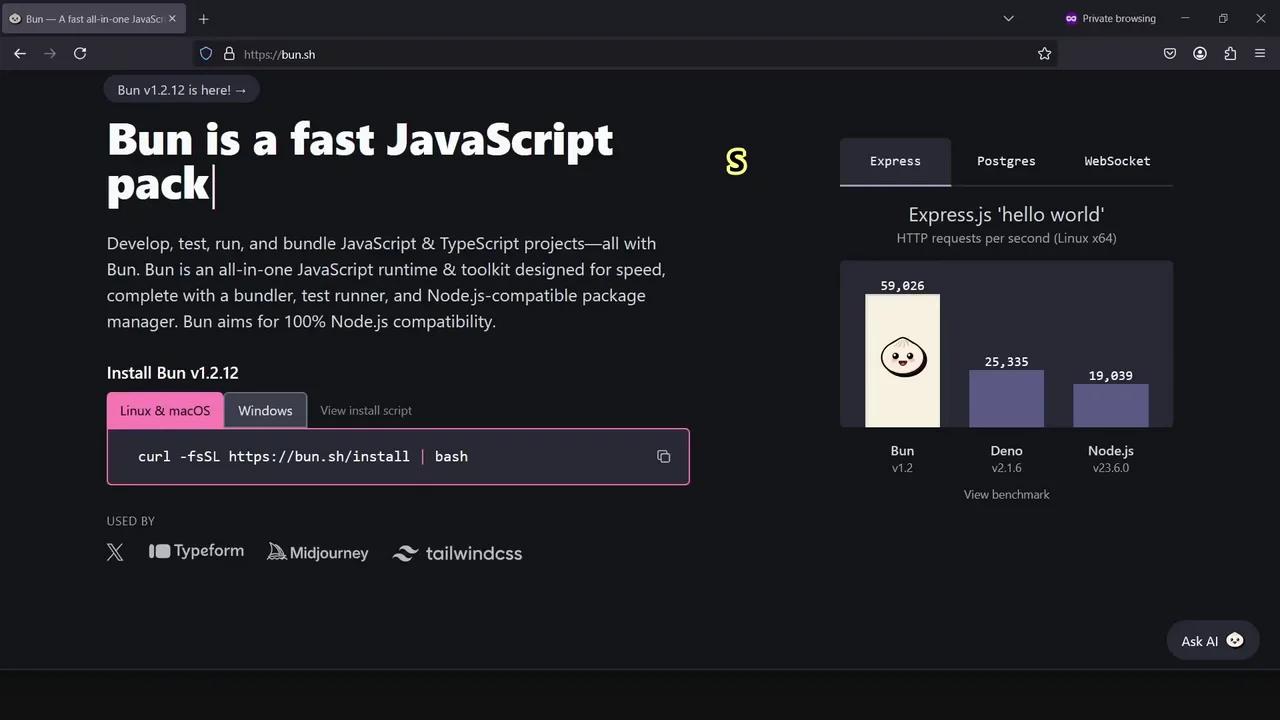Switch to the Postgres benchmark tab
This screenshot has height=720, width=1280.
coord(1006,161)
